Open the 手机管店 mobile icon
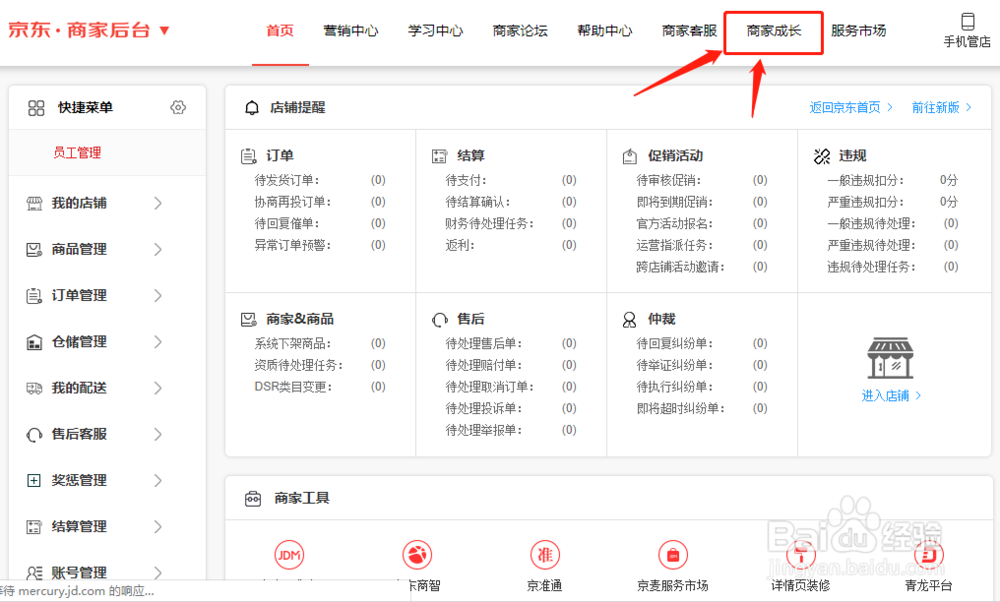1000x602 pixels. 966,20
